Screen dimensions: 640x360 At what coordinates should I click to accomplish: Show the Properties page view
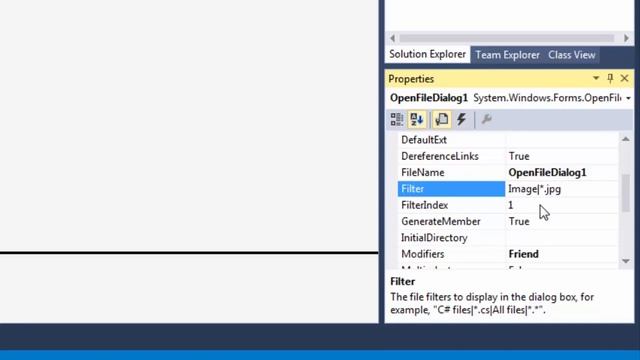coord(442,120)
